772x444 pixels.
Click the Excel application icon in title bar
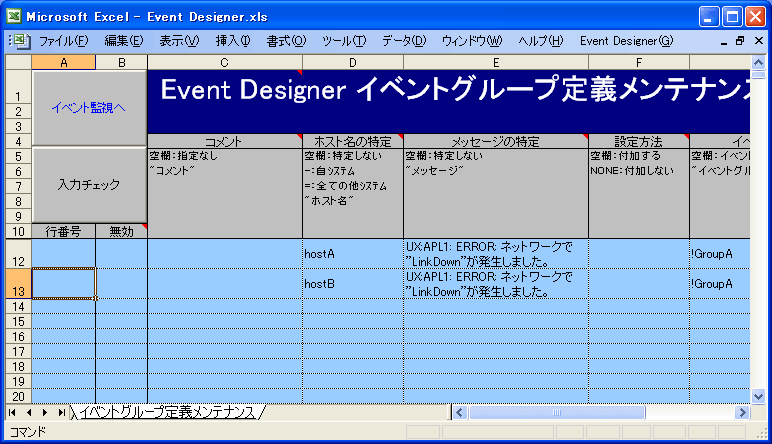pos(14,16)
